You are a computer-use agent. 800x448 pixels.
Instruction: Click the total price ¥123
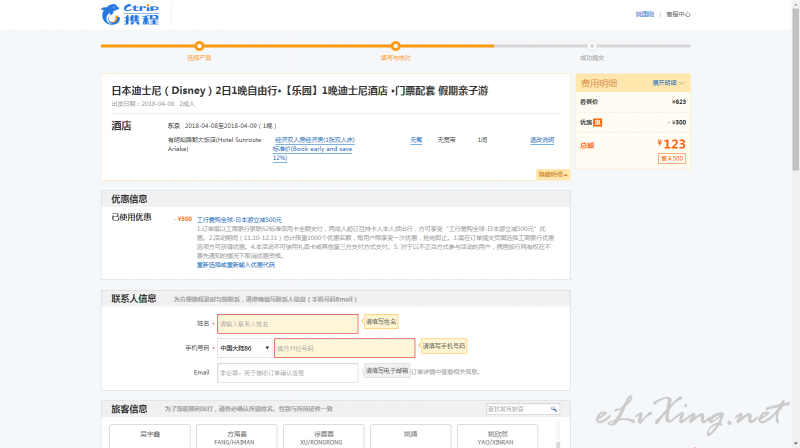[671, 144]
